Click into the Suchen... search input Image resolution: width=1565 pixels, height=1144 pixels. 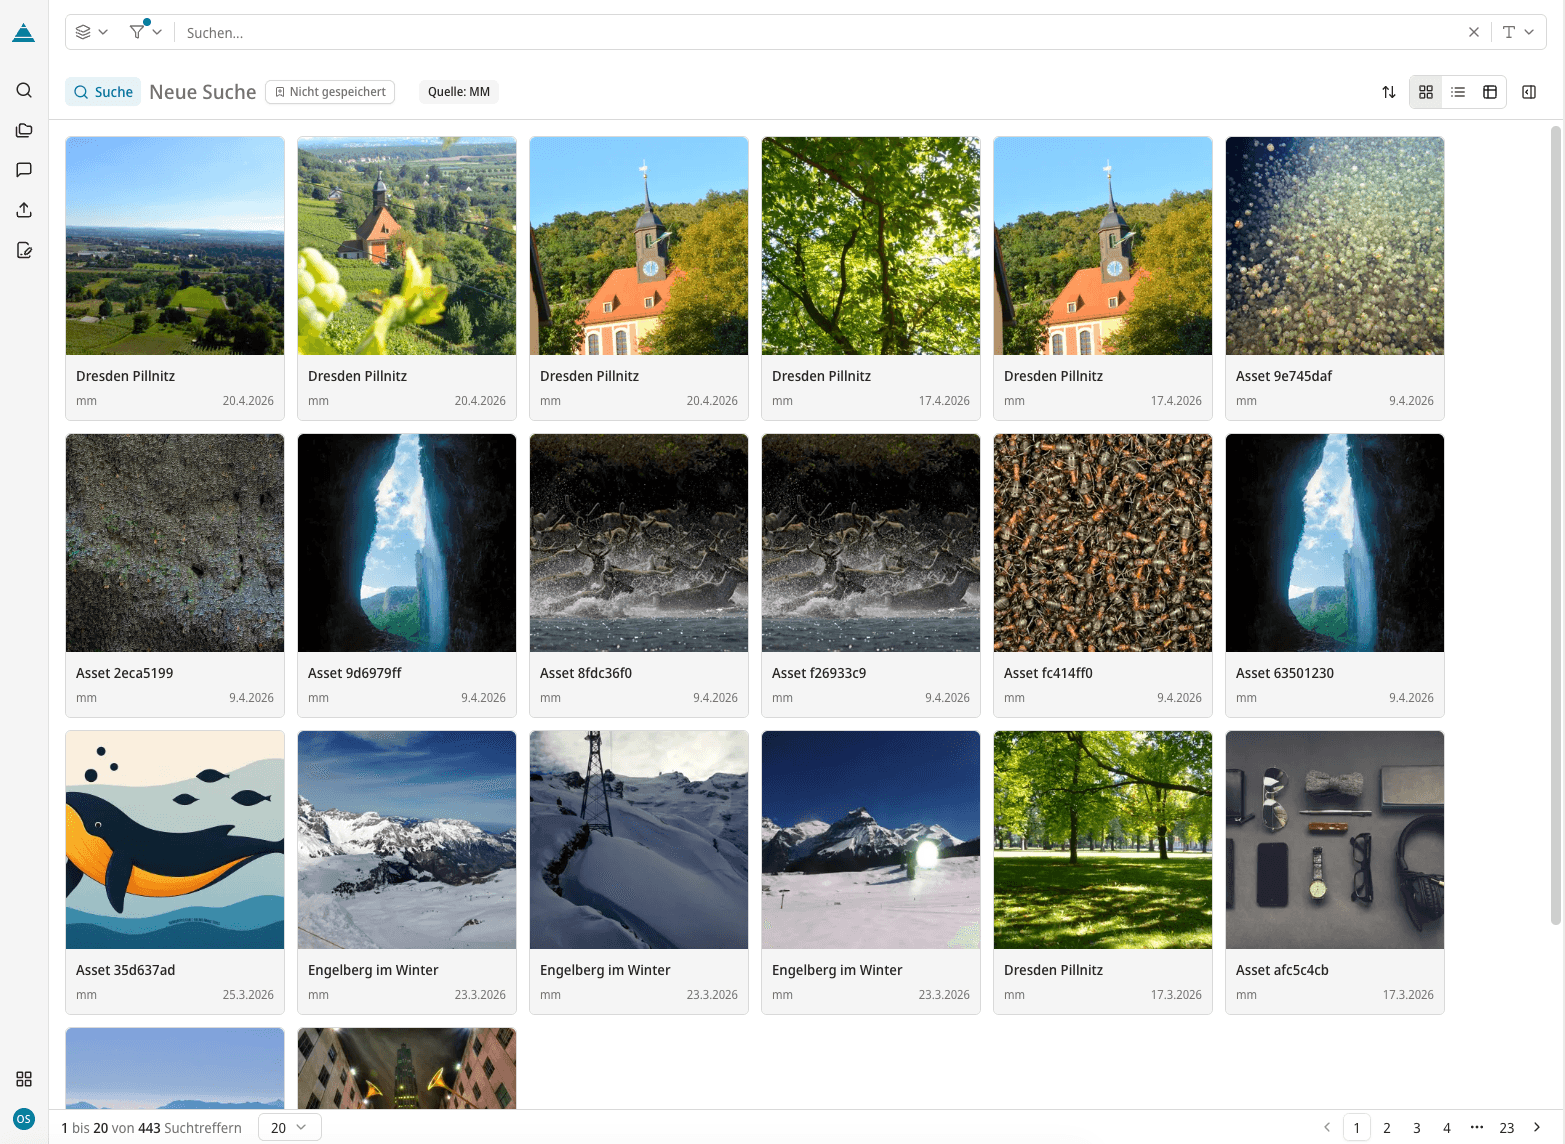[820, 33]
